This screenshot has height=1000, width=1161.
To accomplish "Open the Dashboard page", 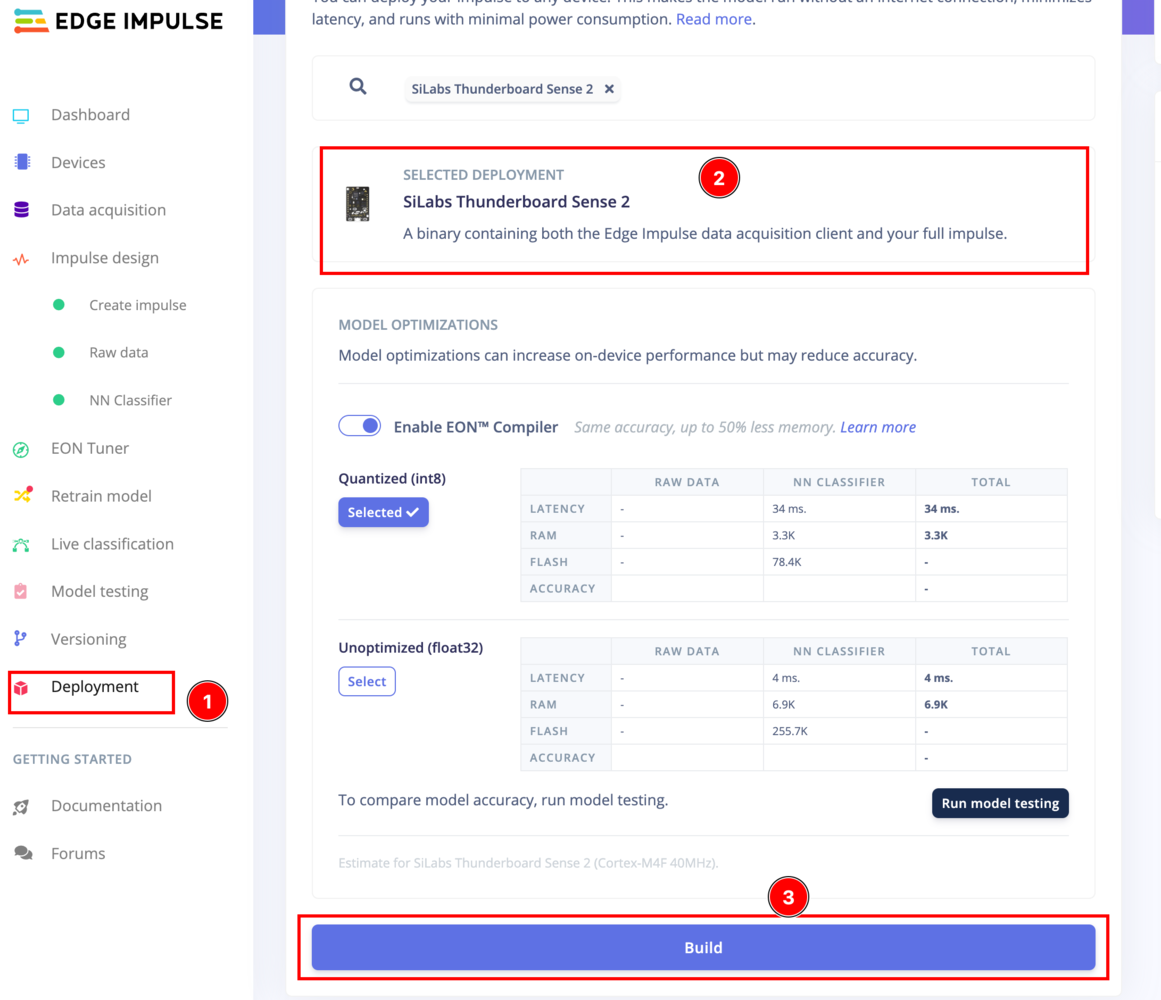I will (90, 115).
